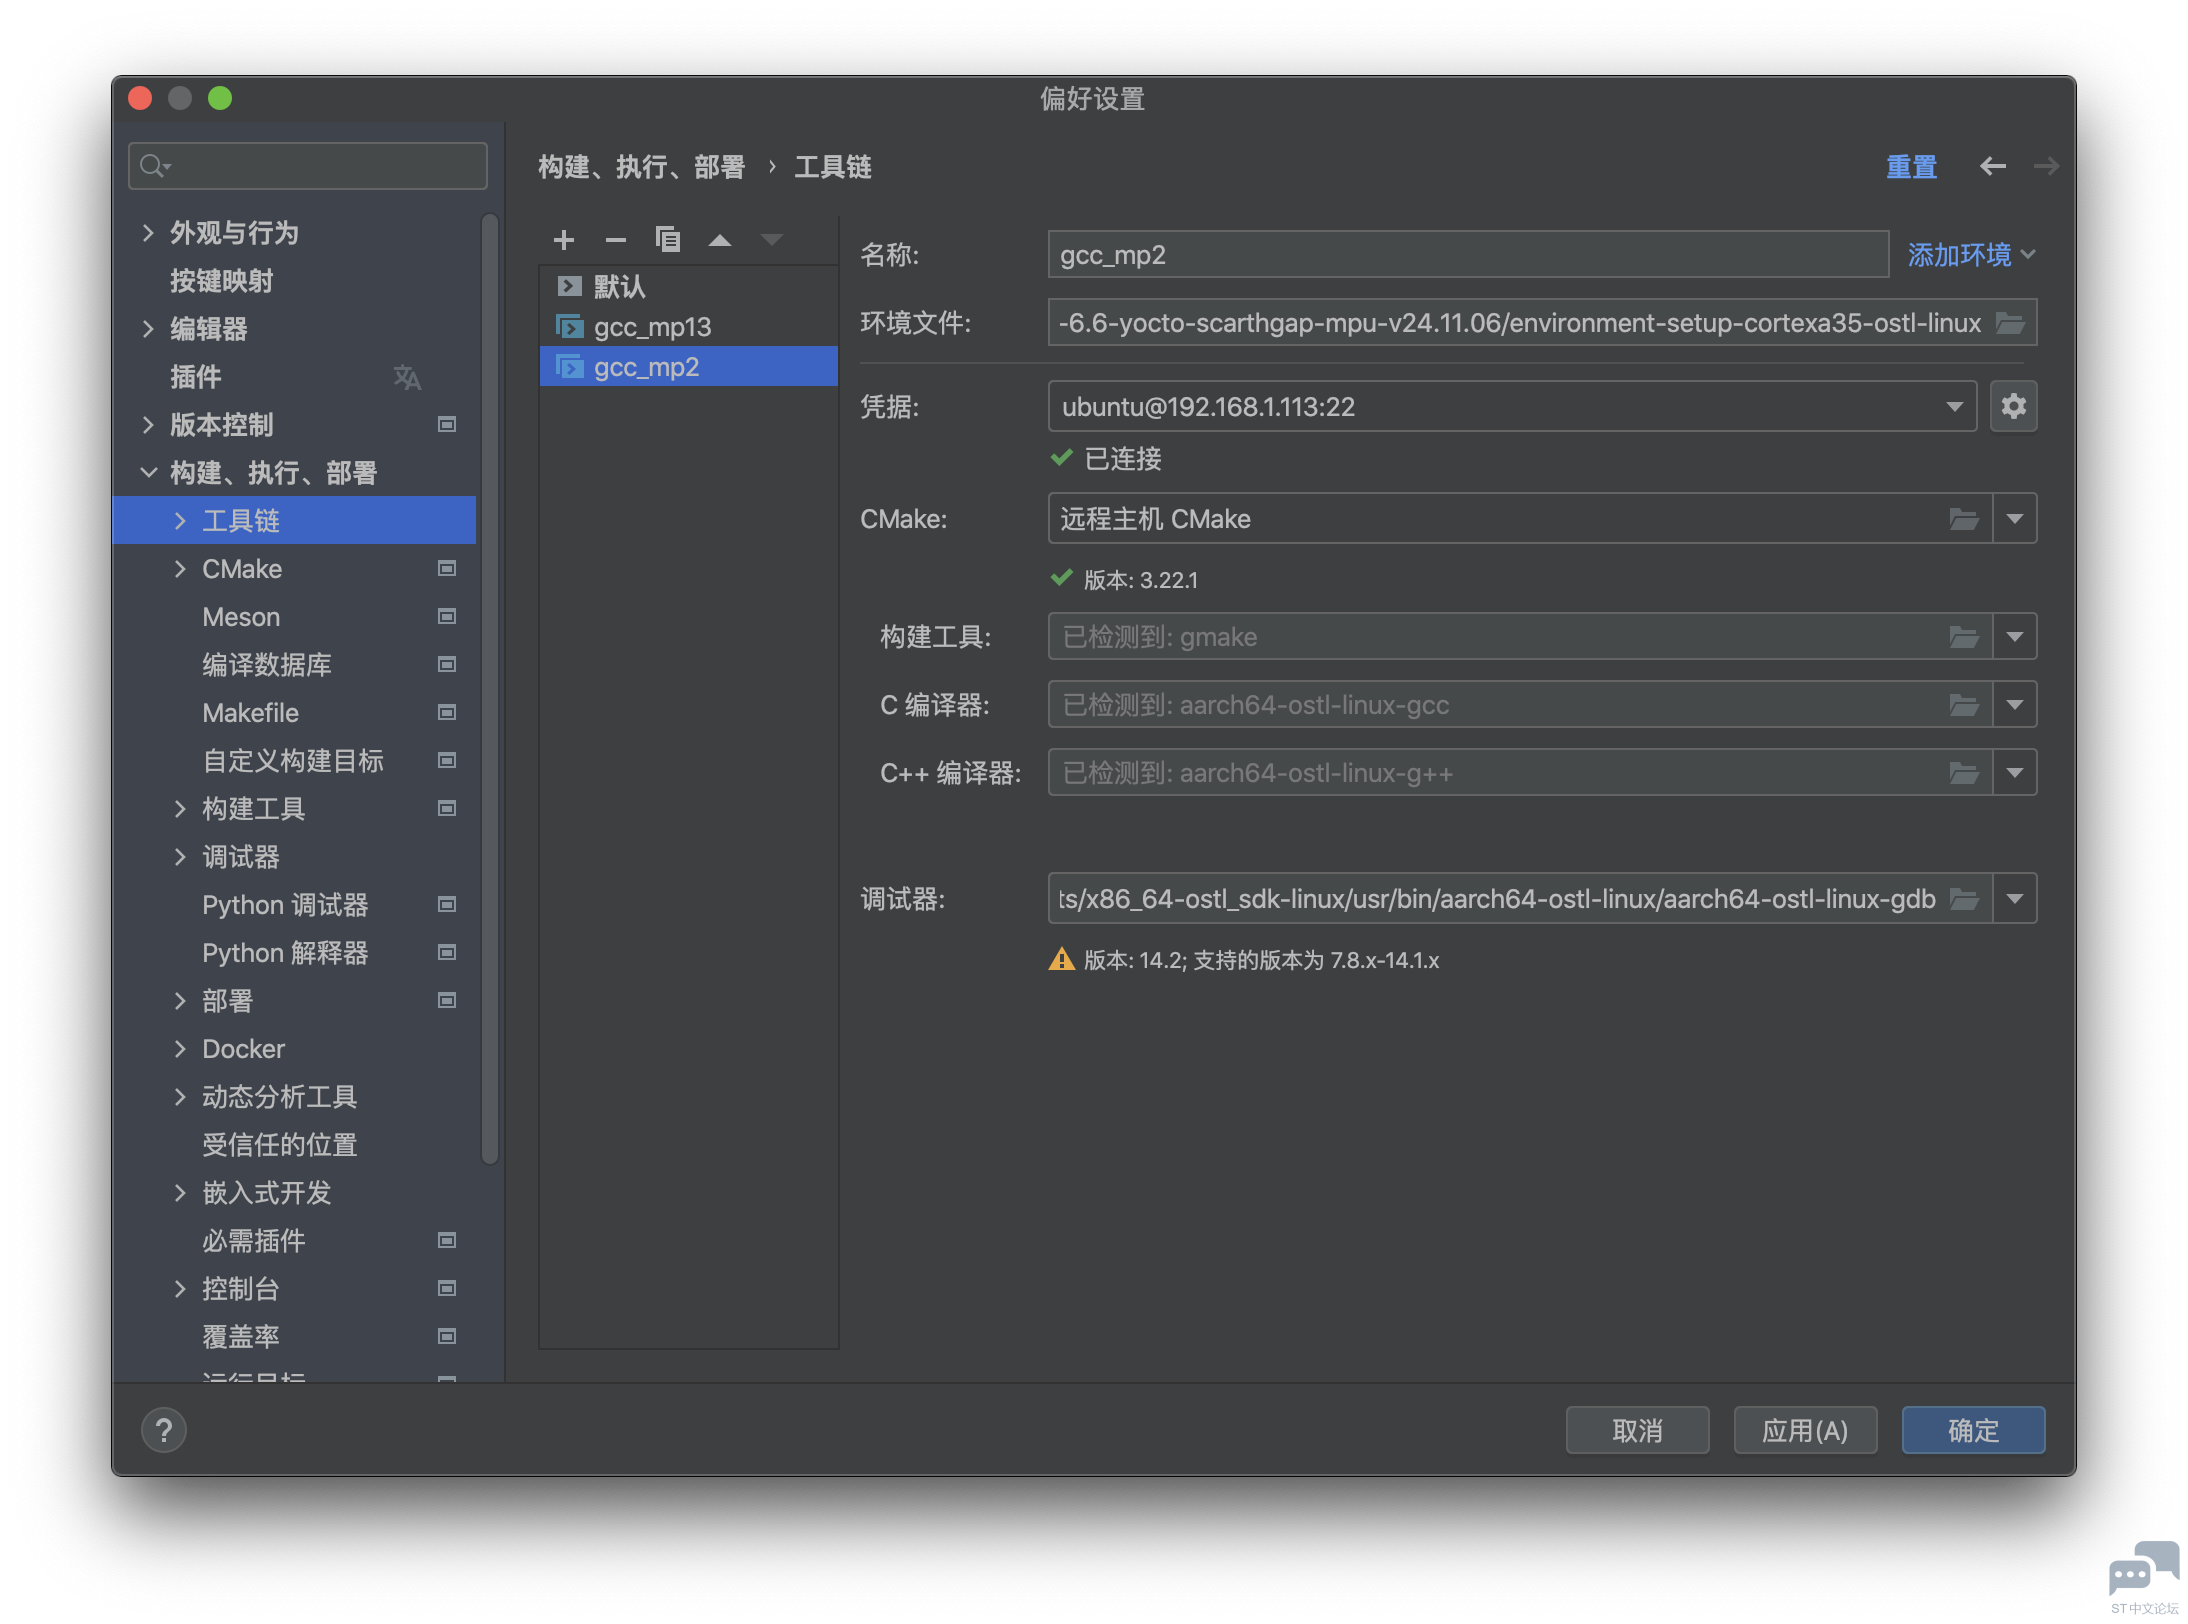Browse for environment file folder icon
2188x1624 pixels.
point(2010,323)
